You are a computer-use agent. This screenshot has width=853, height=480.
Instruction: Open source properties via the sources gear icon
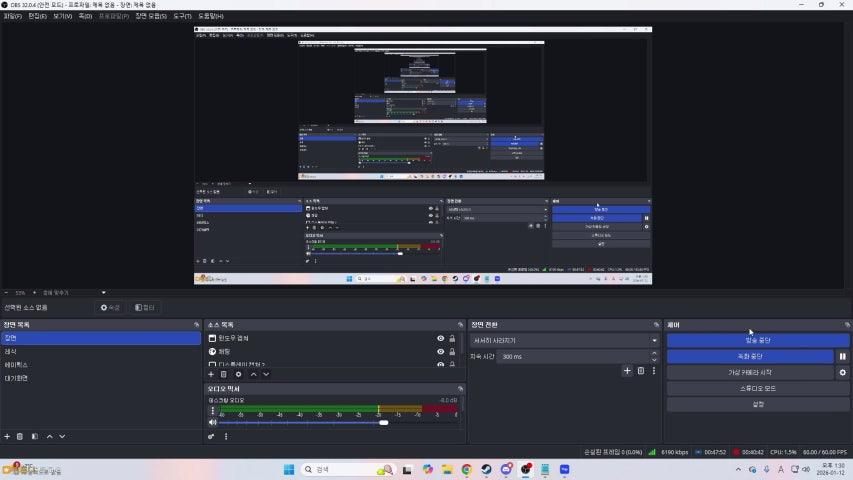click(x=238, y=374)
